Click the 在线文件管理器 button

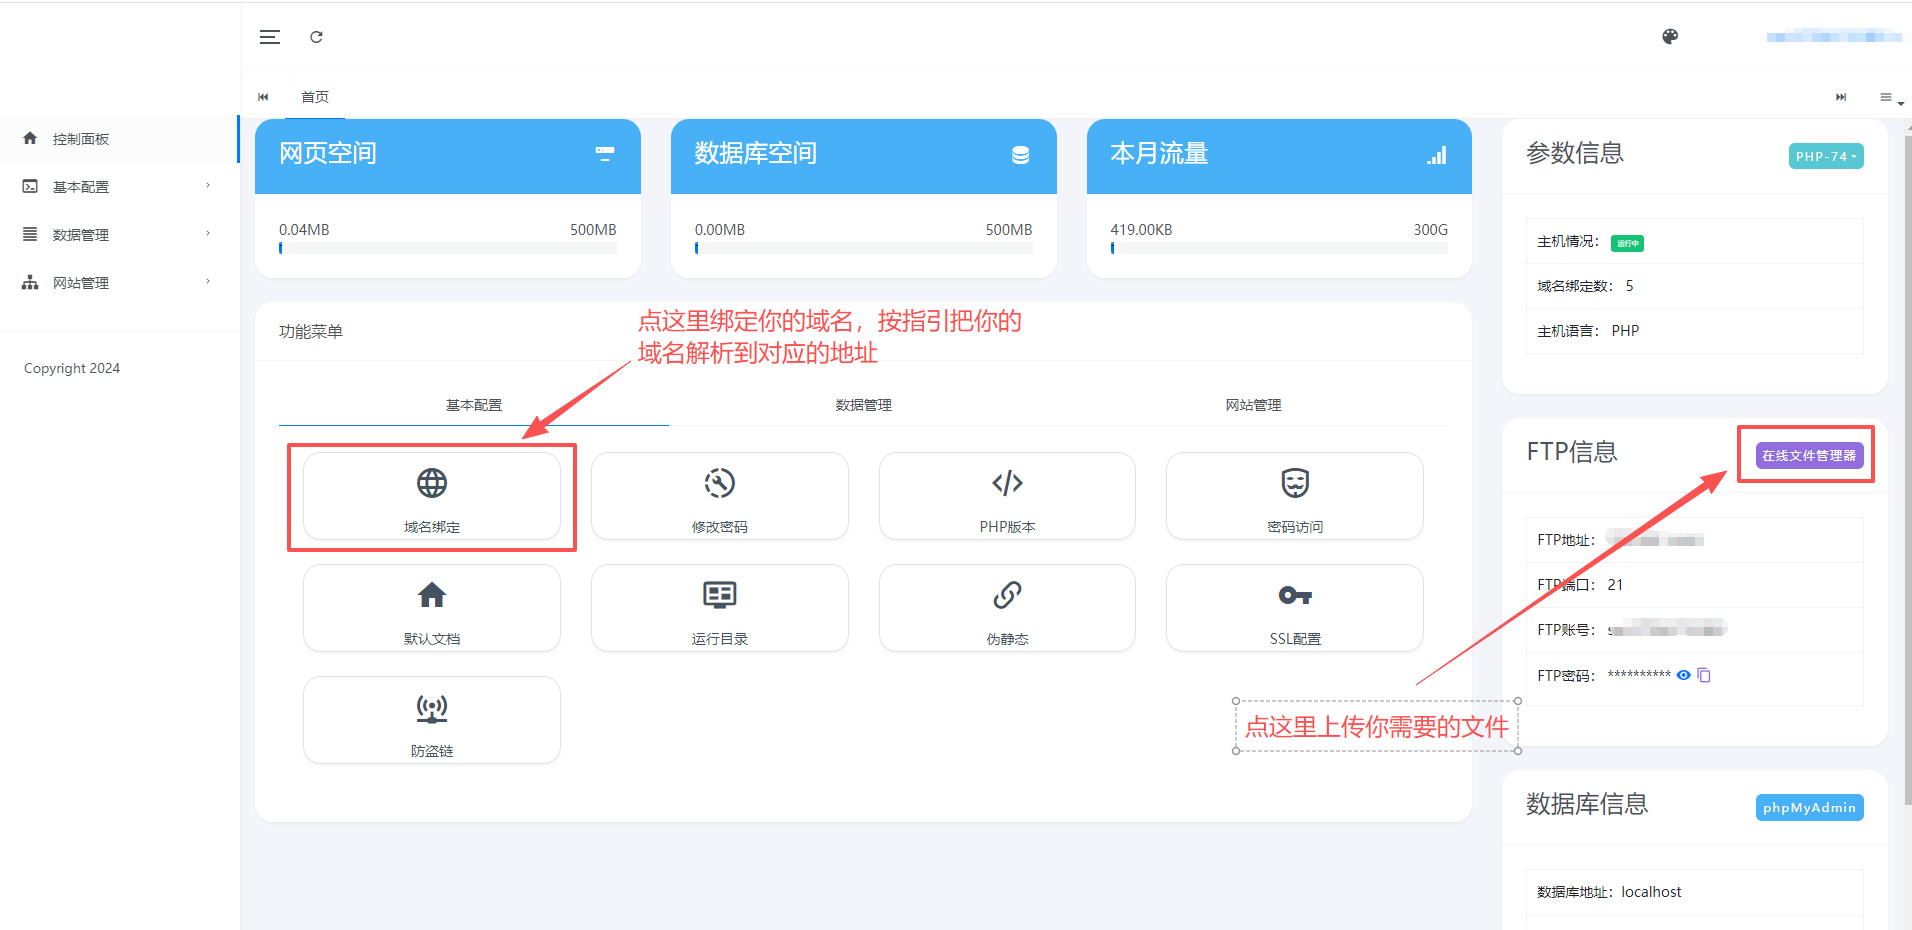tap(1808, 455)
